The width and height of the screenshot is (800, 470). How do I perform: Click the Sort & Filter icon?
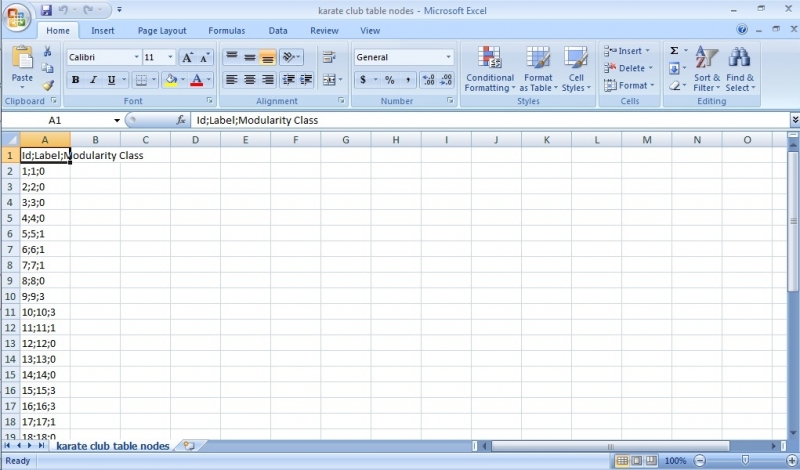(x=707, y=69)
